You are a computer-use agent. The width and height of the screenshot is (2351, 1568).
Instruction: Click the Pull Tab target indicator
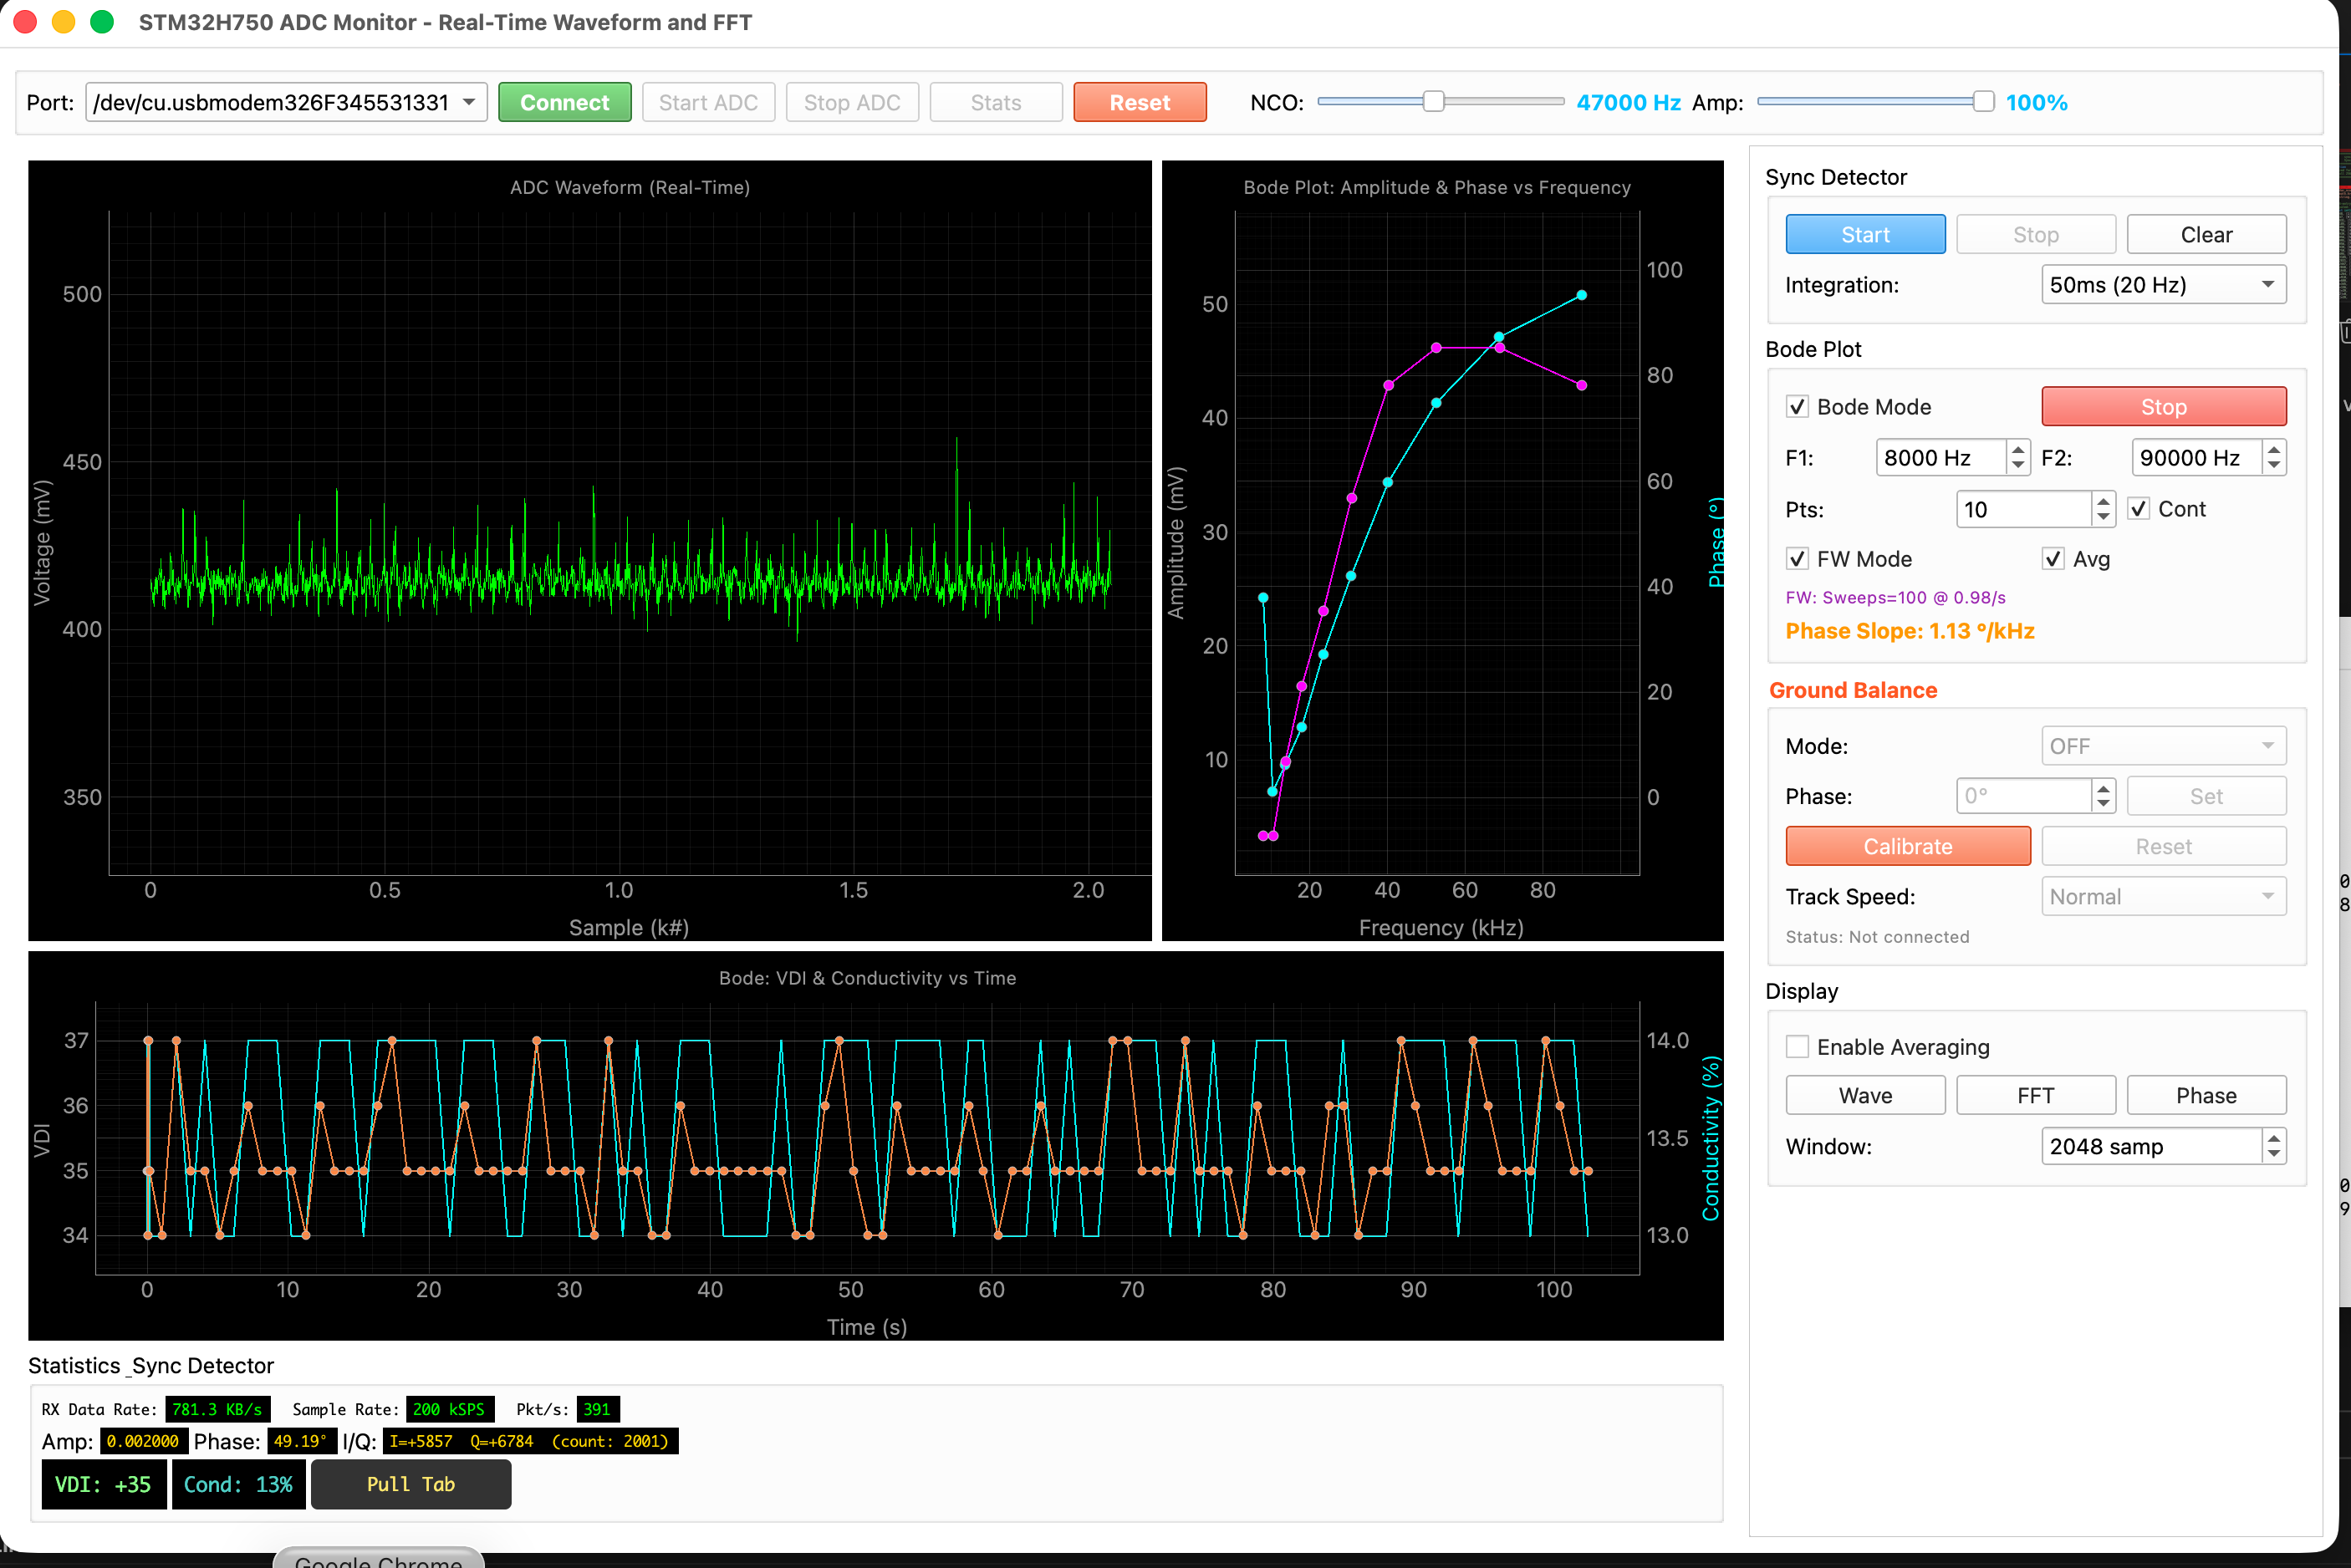pos(411,1484)
